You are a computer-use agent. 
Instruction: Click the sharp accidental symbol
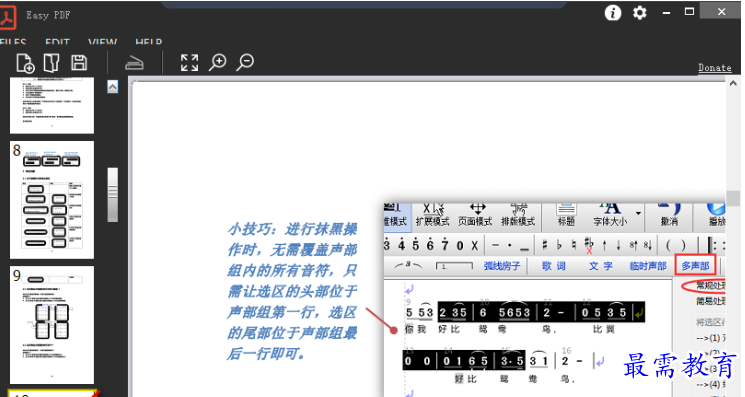point(544,245)
